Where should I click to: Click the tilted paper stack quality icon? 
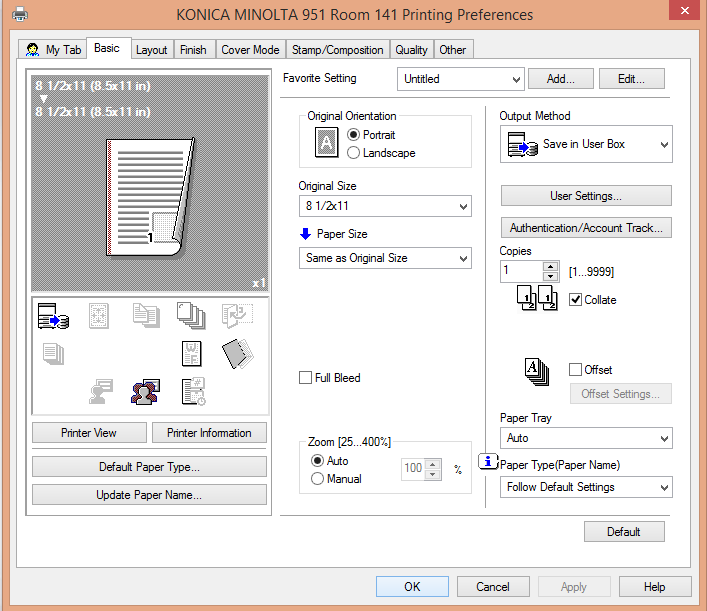238,354
